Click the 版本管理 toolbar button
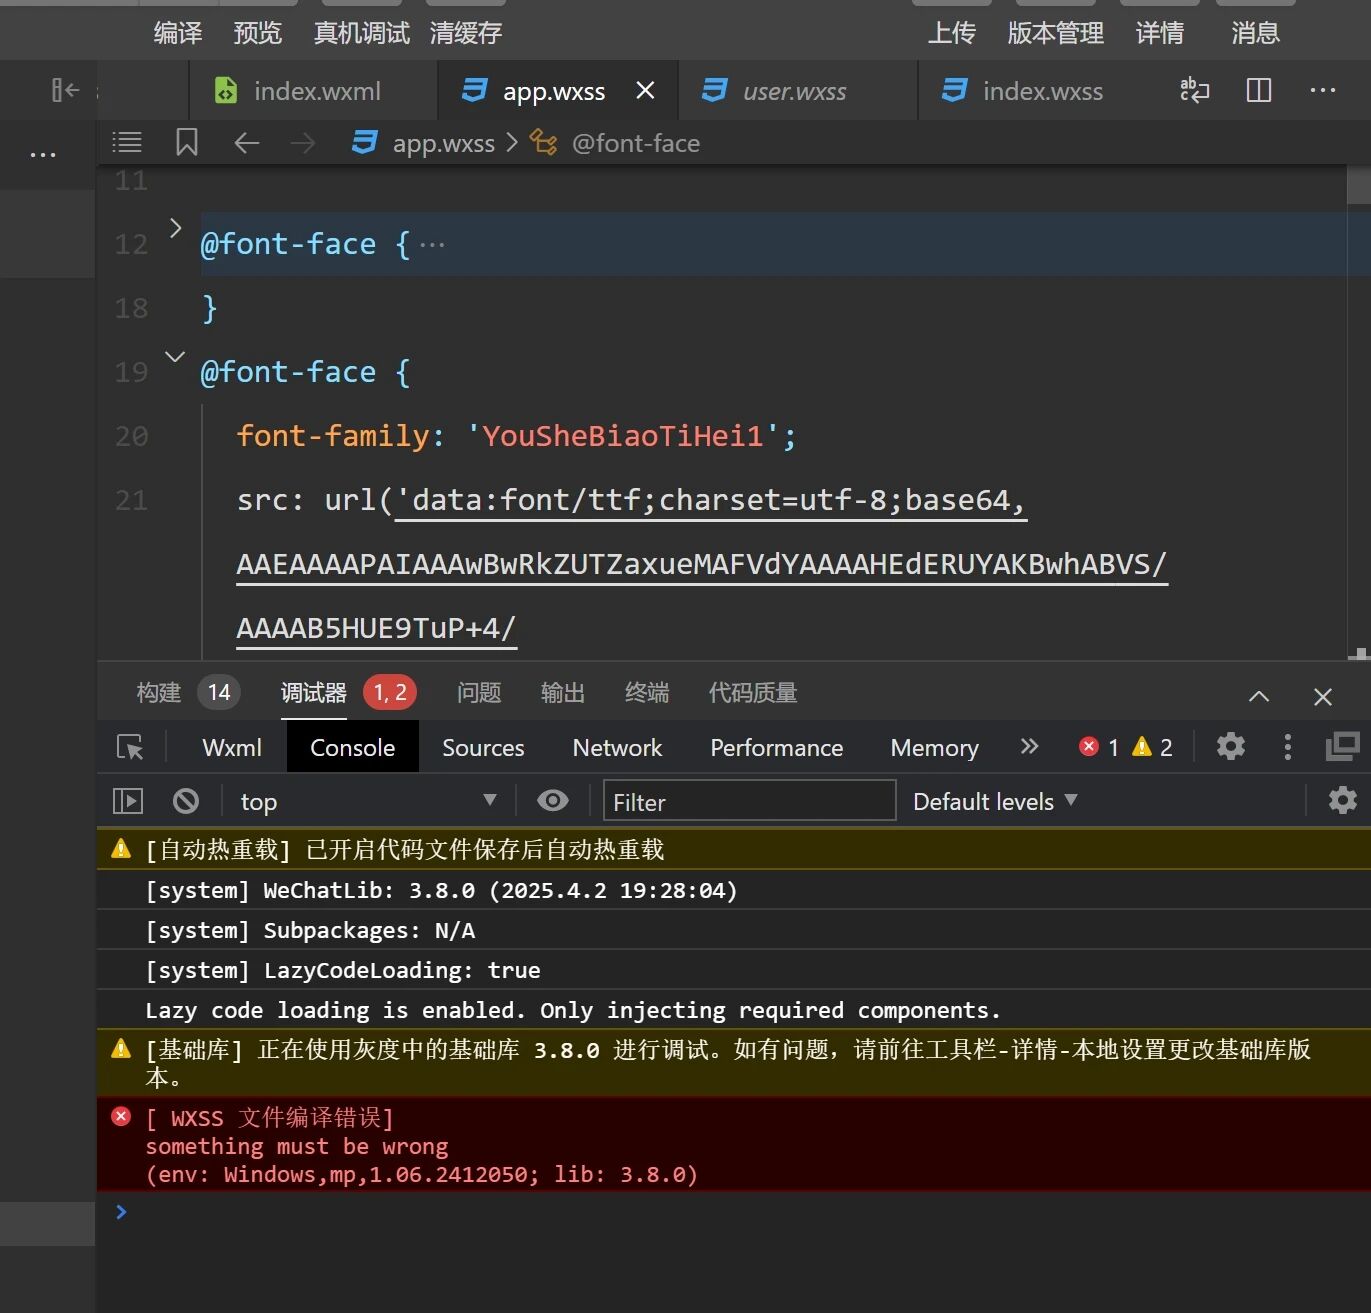 coord(1055,33)
